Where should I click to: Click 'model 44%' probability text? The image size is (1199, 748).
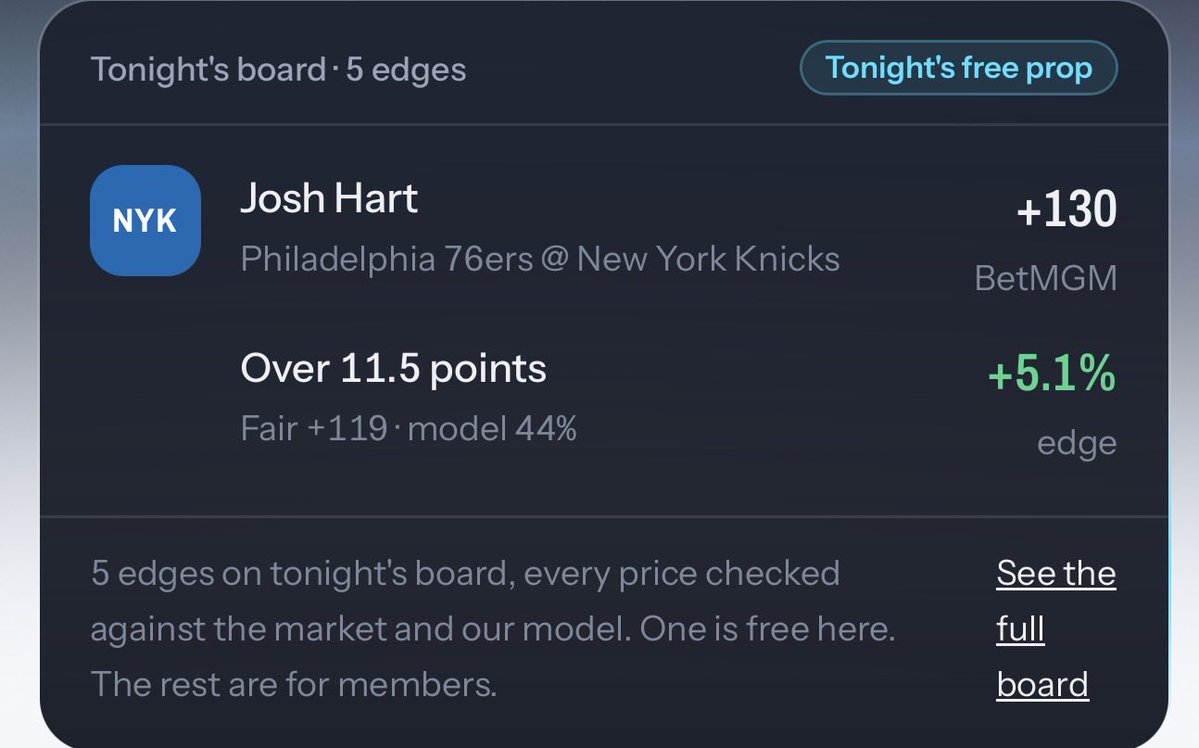tap(492, 428)
